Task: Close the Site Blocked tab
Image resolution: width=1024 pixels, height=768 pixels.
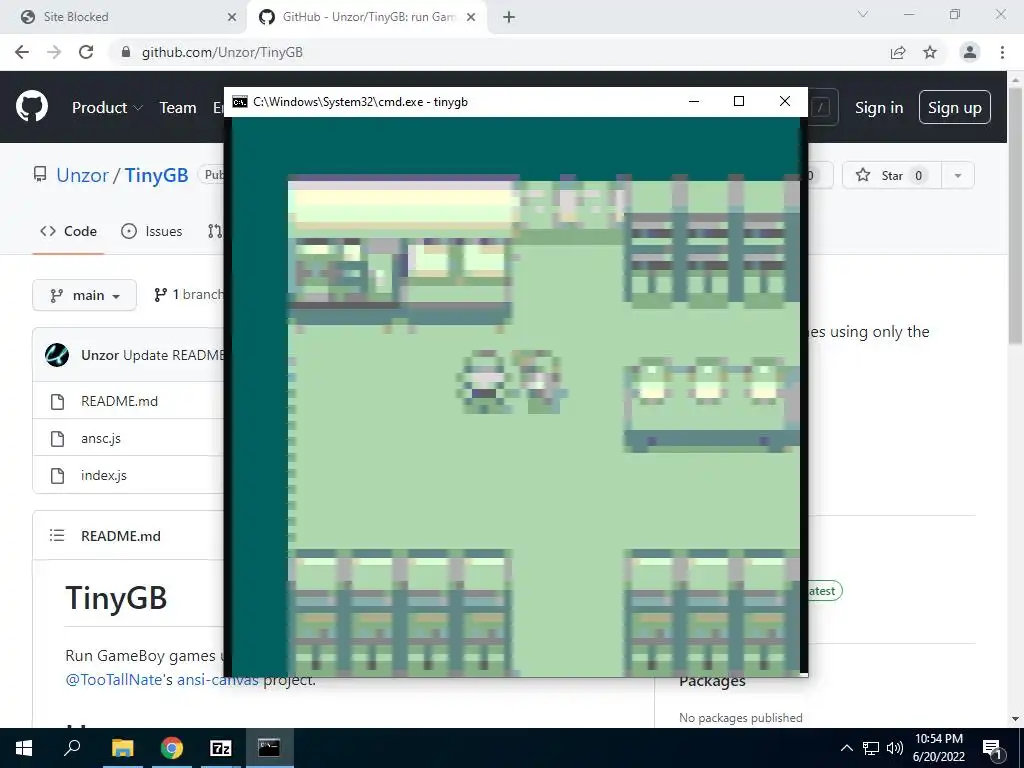Action: pos(232,17)
